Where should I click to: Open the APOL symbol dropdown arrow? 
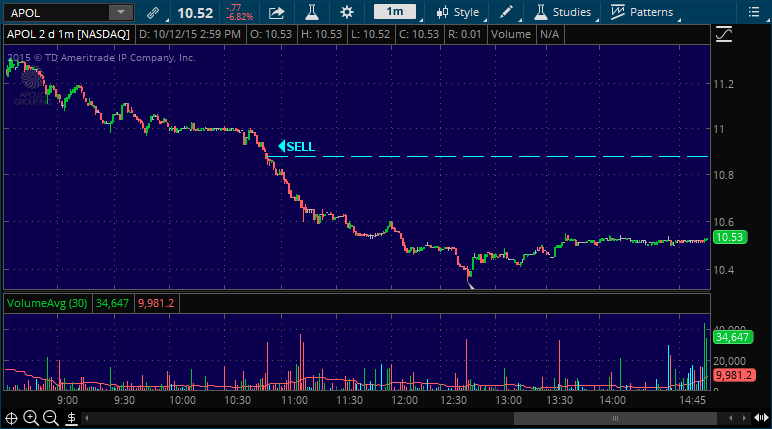[x=121, y=12]
